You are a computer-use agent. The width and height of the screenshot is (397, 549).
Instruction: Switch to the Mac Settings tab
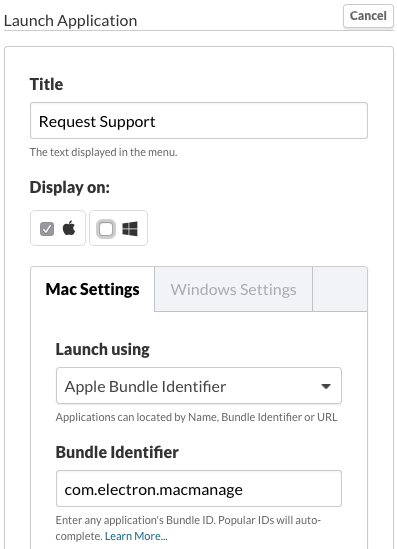[92, 289]
